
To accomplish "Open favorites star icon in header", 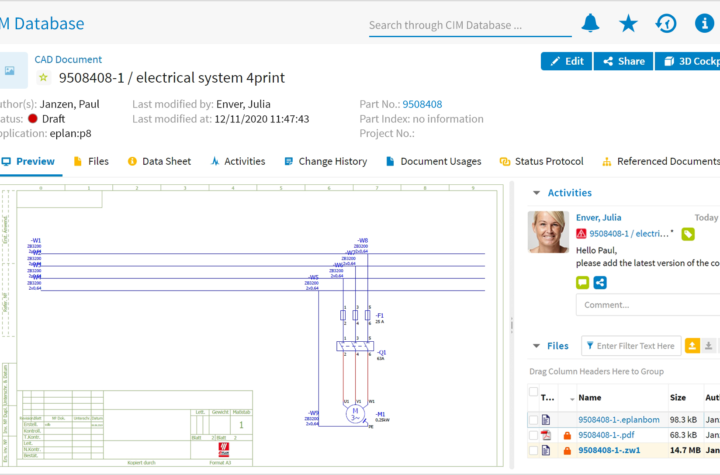I will pos(628,23).
